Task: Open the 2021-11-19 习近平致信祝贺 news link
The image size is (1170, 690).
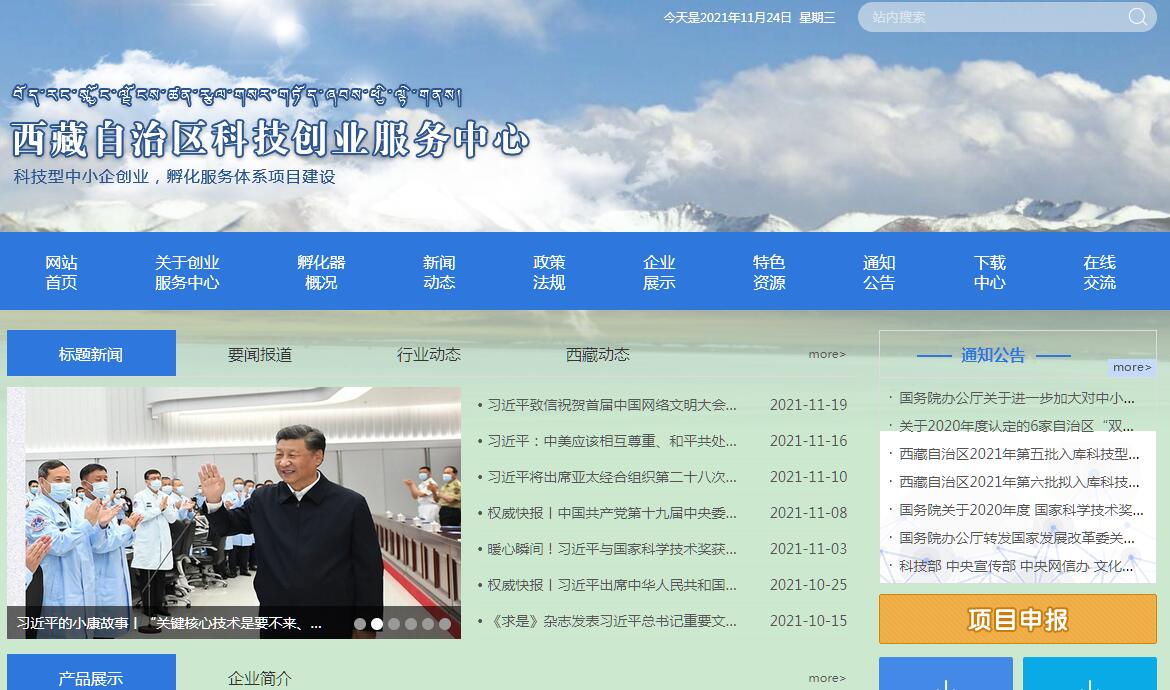Action: point(612,405)
